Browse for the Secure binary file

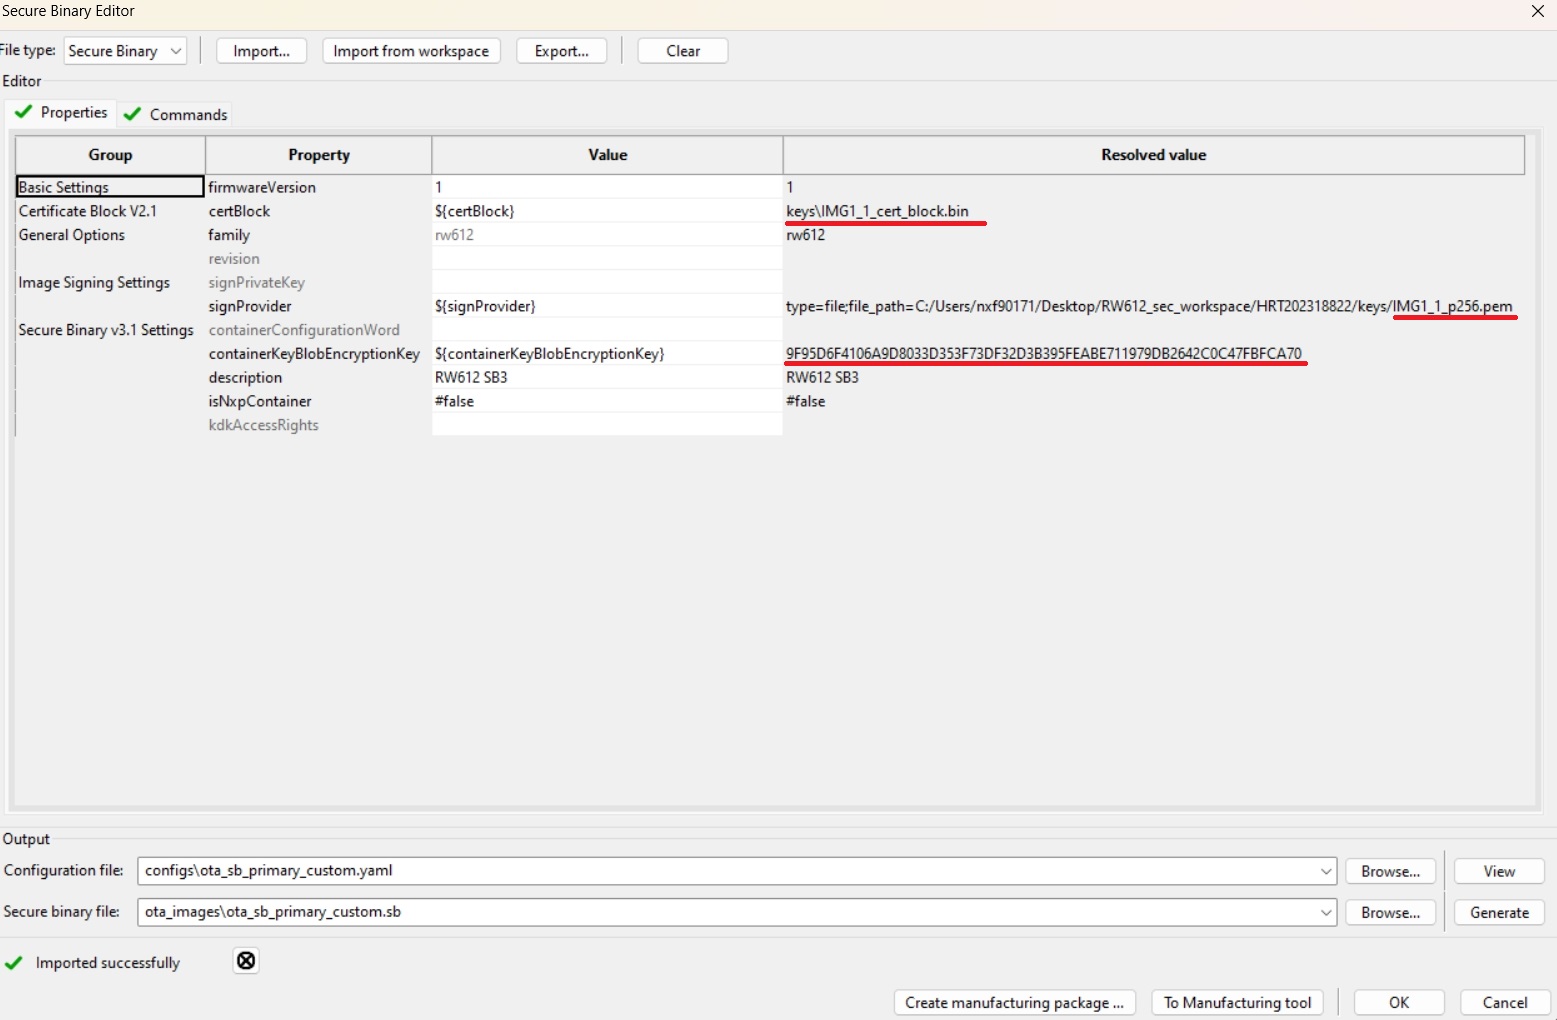pyautogui.click(x=1390, y=912)
